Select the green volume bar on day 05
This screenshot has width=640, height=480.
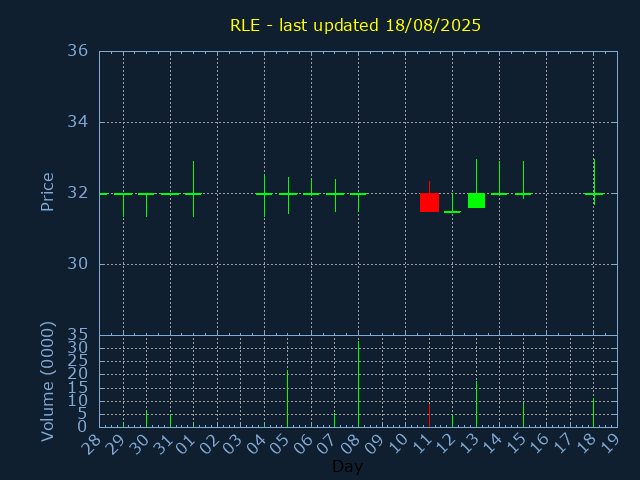[x=287, y=399]
